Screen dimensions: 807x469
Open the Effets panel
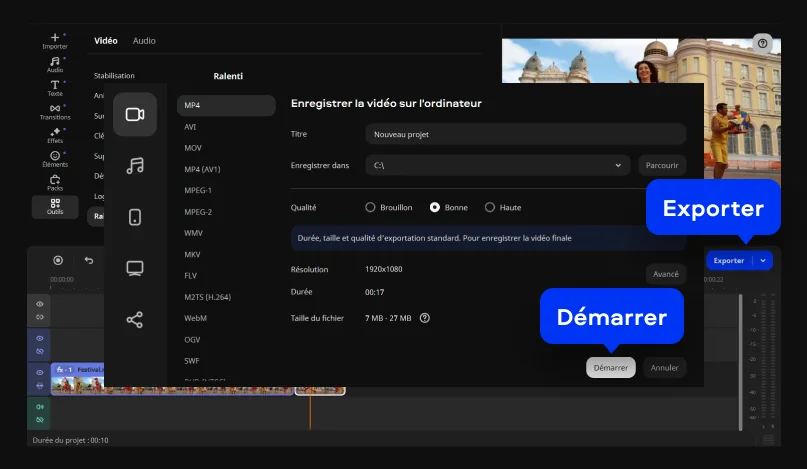(x=55, y=135)
